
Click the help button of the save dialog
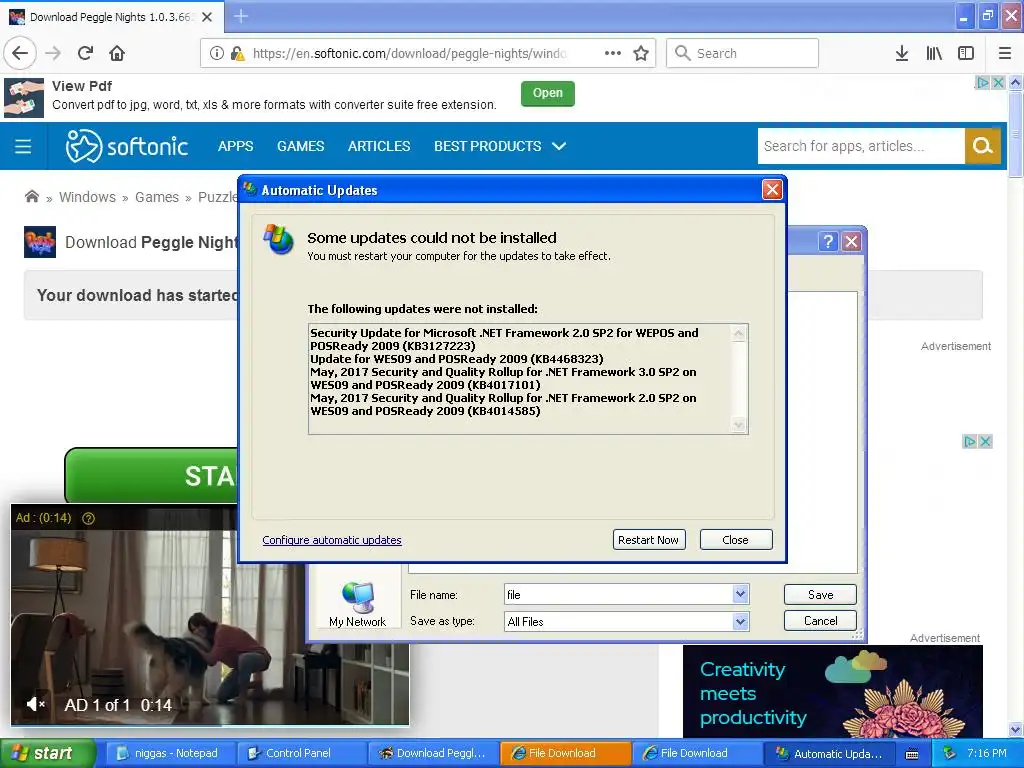[828, 242]
